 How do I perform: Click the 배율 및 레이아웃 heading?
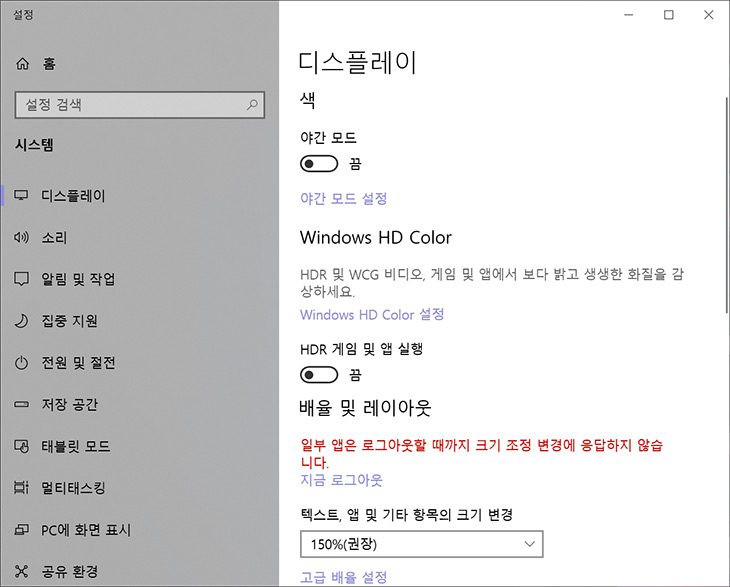(x=365, y=408)
